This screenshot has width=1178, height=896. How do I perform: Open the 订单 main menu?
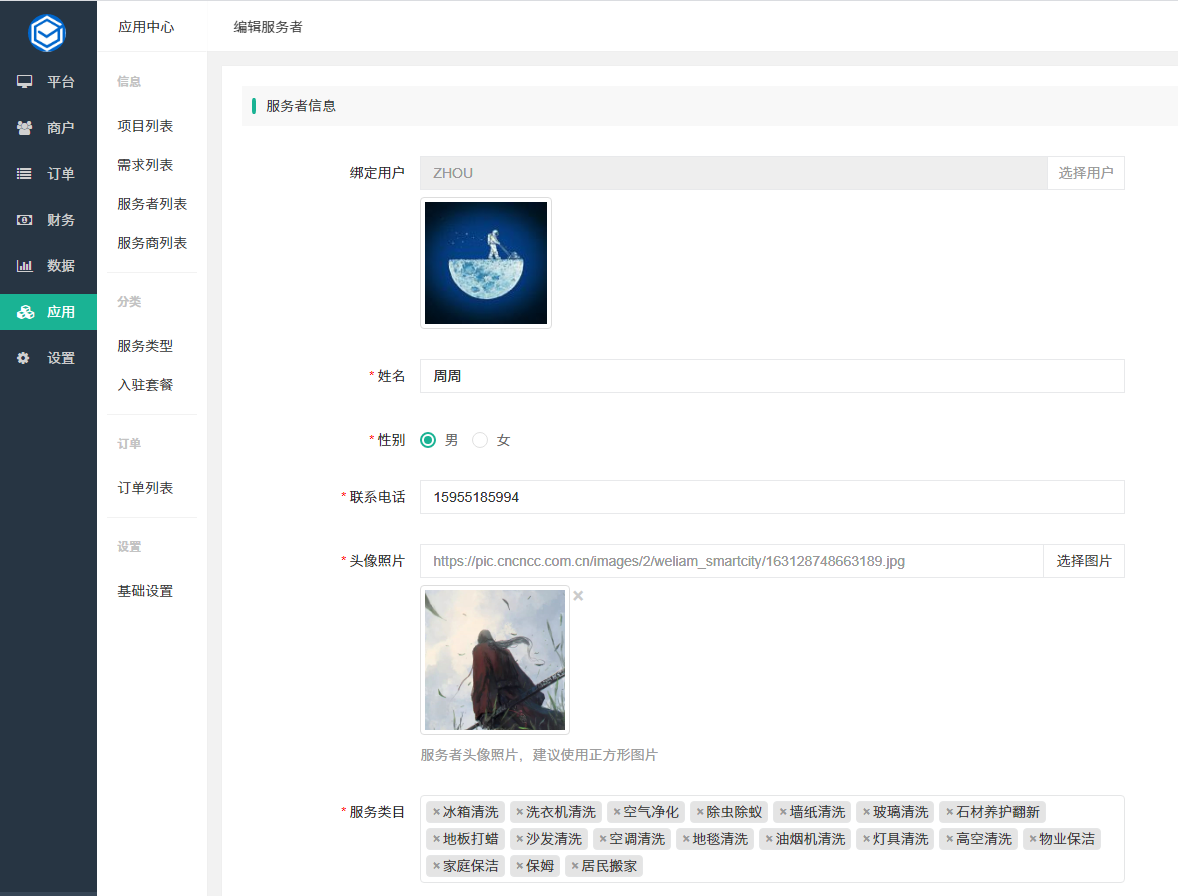tap(48, 173)
